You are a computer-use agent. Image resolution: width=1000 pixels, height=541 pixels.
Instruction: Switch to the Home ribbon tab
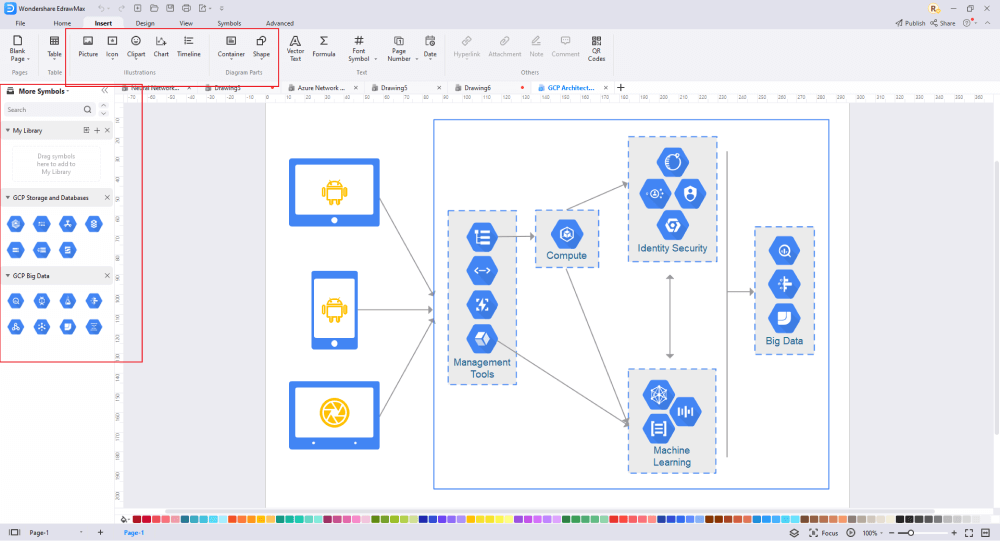pyautogui.click(x=62, y=23)
